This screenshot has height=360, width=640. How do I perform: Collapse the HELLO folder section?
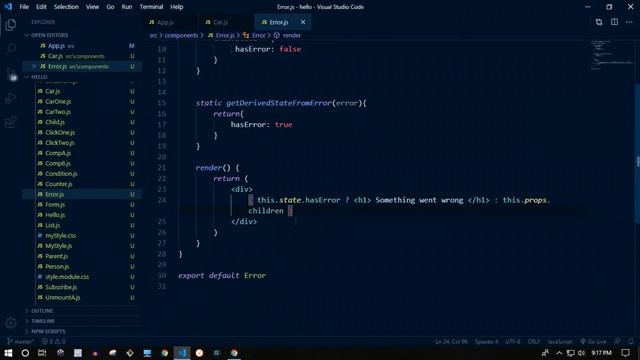(x=82, y=77)
